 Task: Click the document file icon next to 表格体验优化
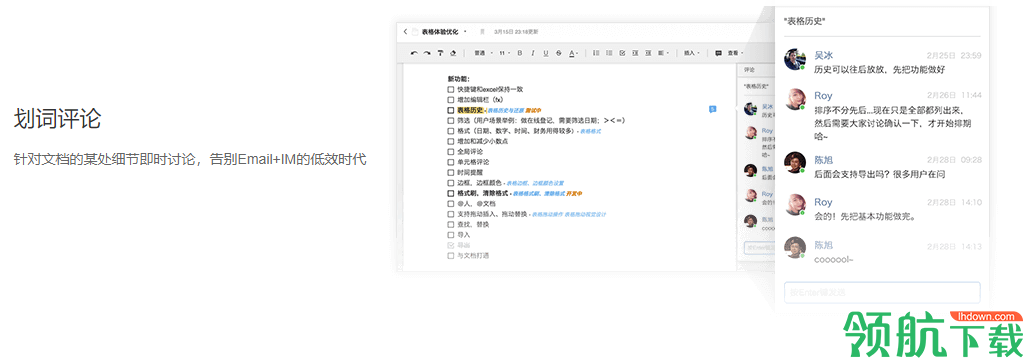click(x=414, y=31)
